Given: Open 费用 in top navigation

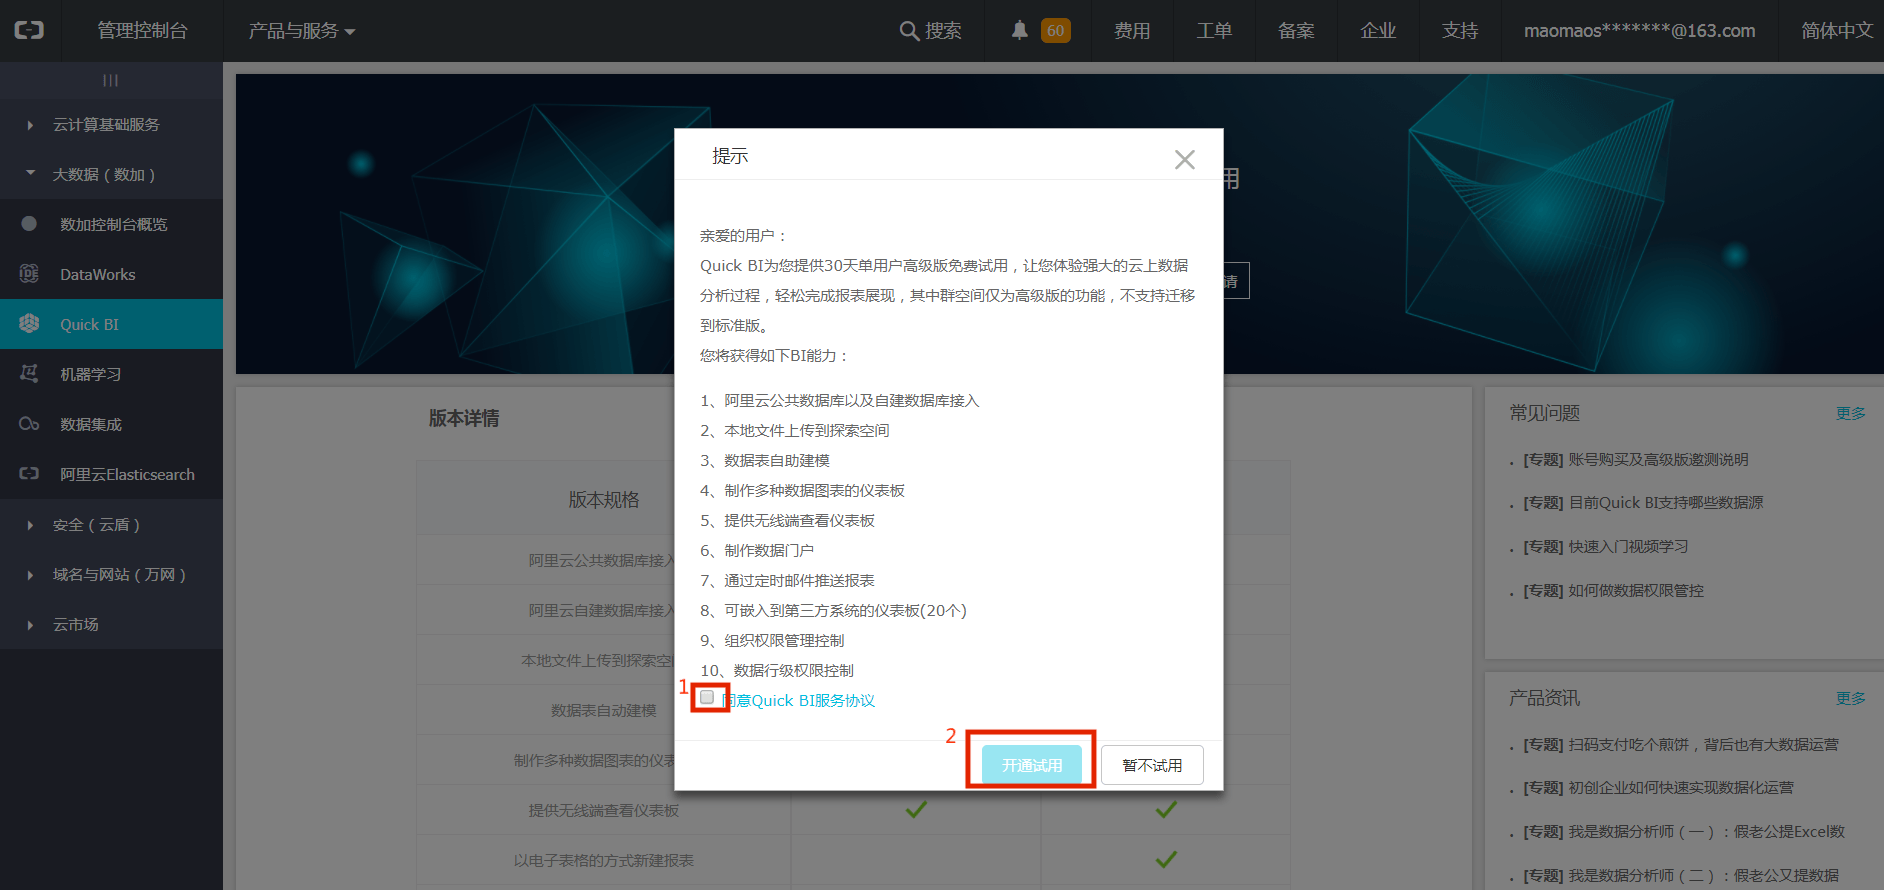Looking at the screenshot, I should (x=1132, y=31).
